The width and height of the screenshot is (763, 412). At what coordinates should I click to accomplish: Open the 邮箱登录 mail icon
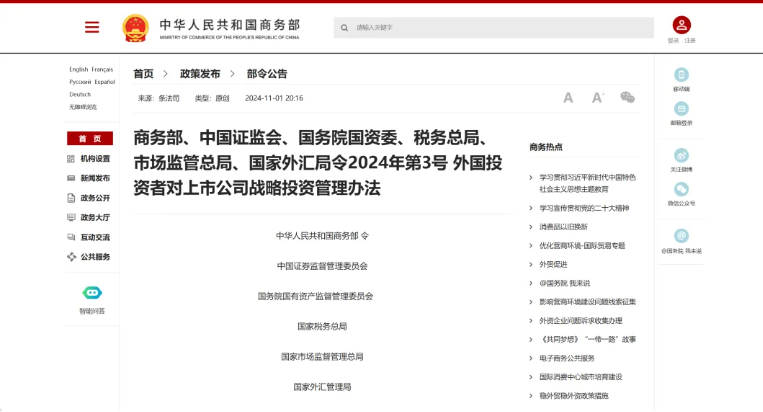681,108
